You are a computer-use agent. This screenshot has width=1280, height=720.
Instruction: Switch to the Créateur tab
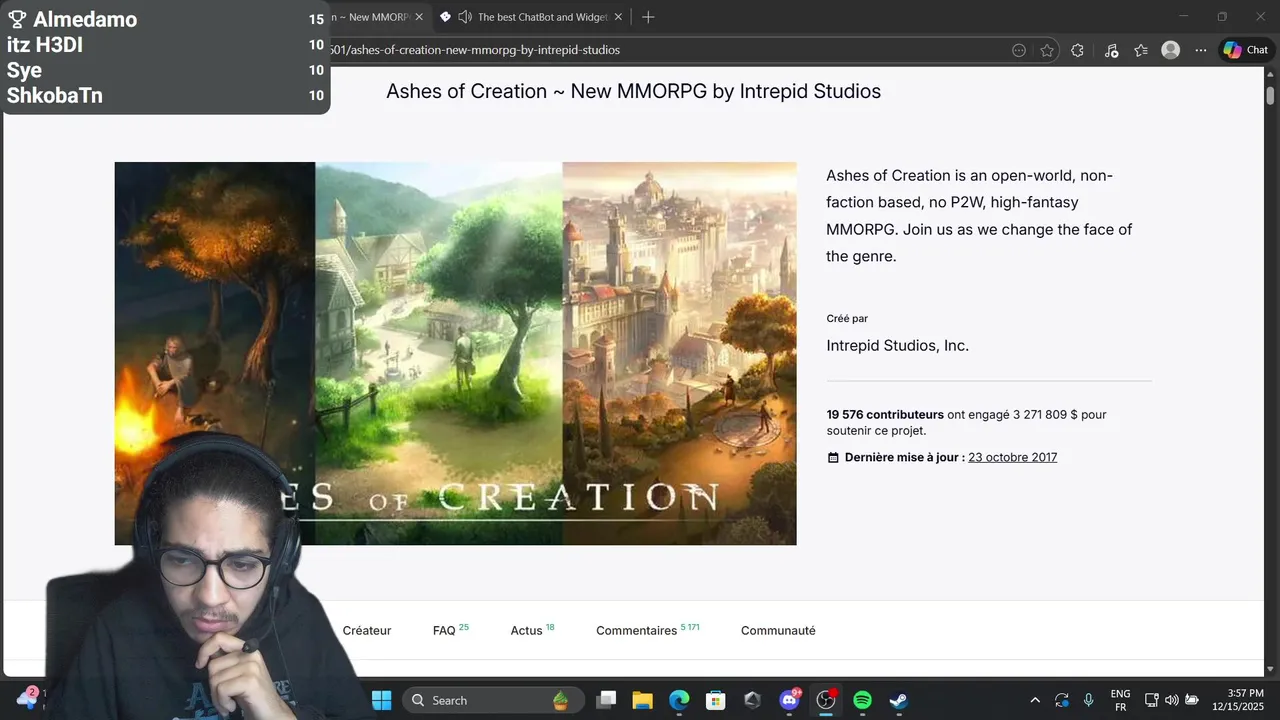(x=367, y=631)
